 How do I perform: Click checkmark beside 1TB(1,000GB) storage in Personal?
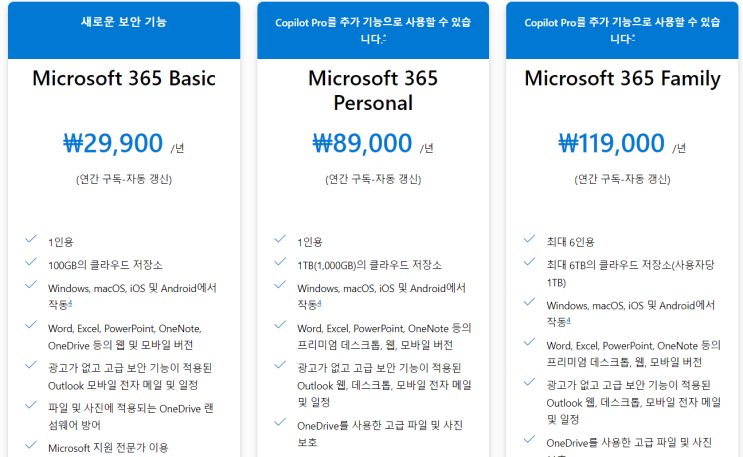(280, 264)
